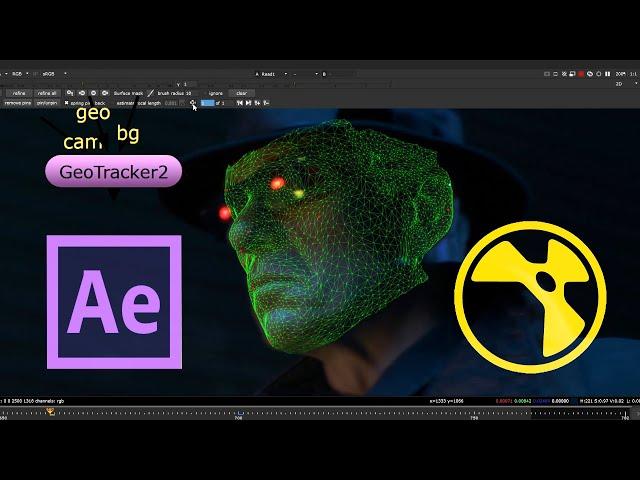The height and width of the screenshot is (480, 640).
Task: Click the circle icon with left arrow
Action: (82, 93)
